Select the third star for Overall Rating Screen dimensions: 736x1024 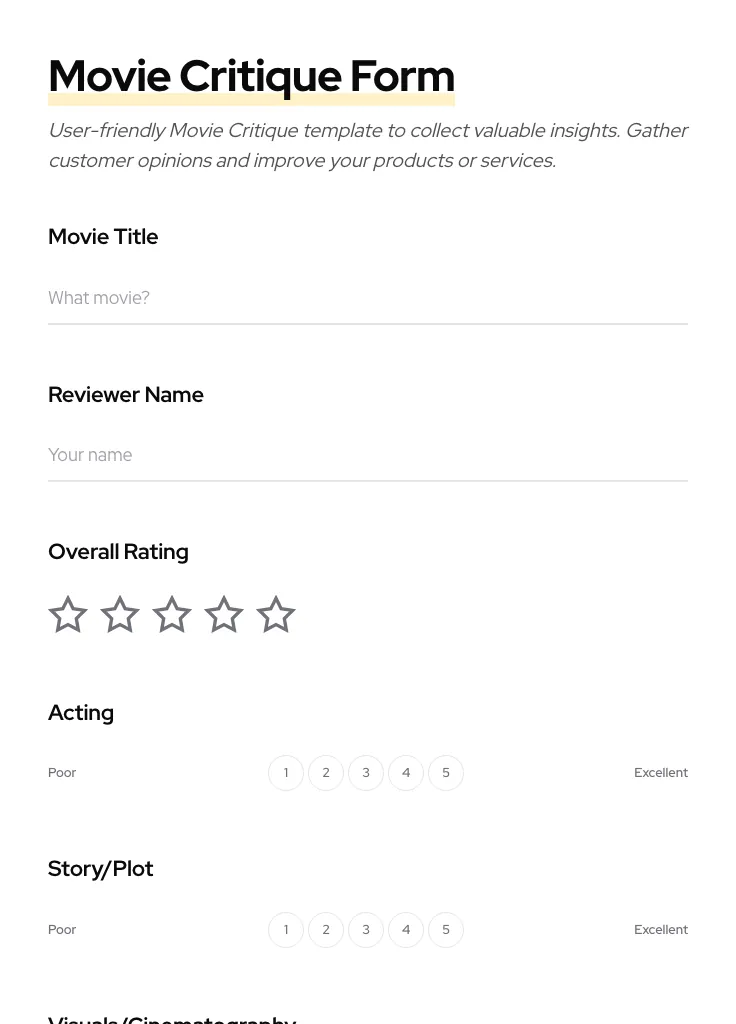point(171,614)
